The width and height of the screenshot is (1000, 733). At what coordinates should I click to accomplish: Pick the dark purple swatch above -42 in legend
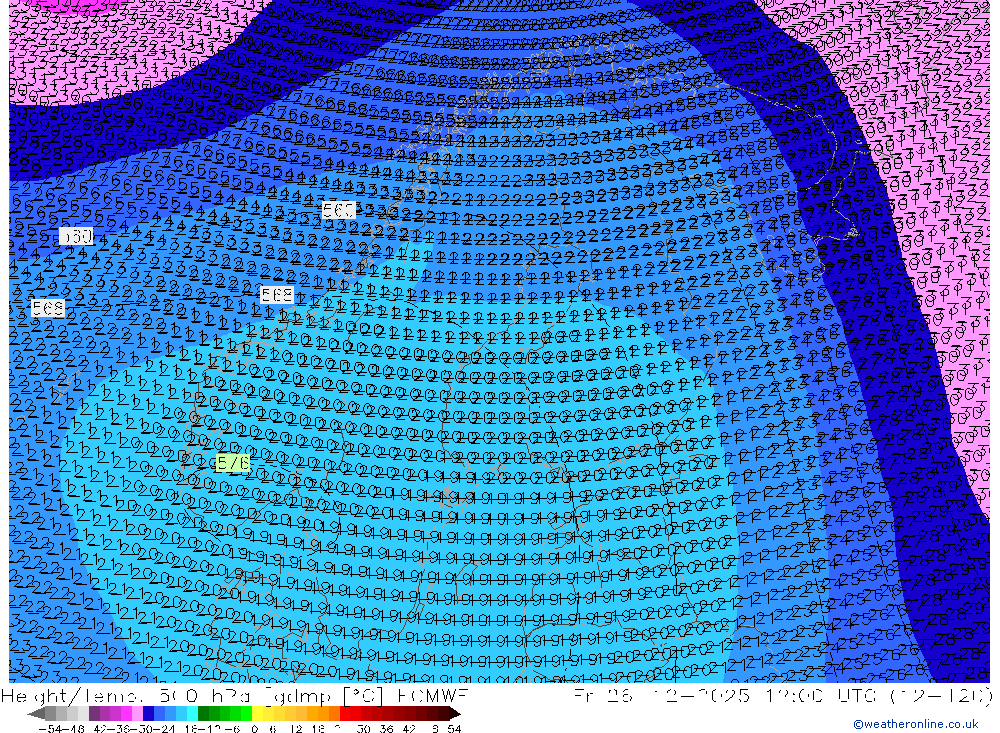pos(94,714)
